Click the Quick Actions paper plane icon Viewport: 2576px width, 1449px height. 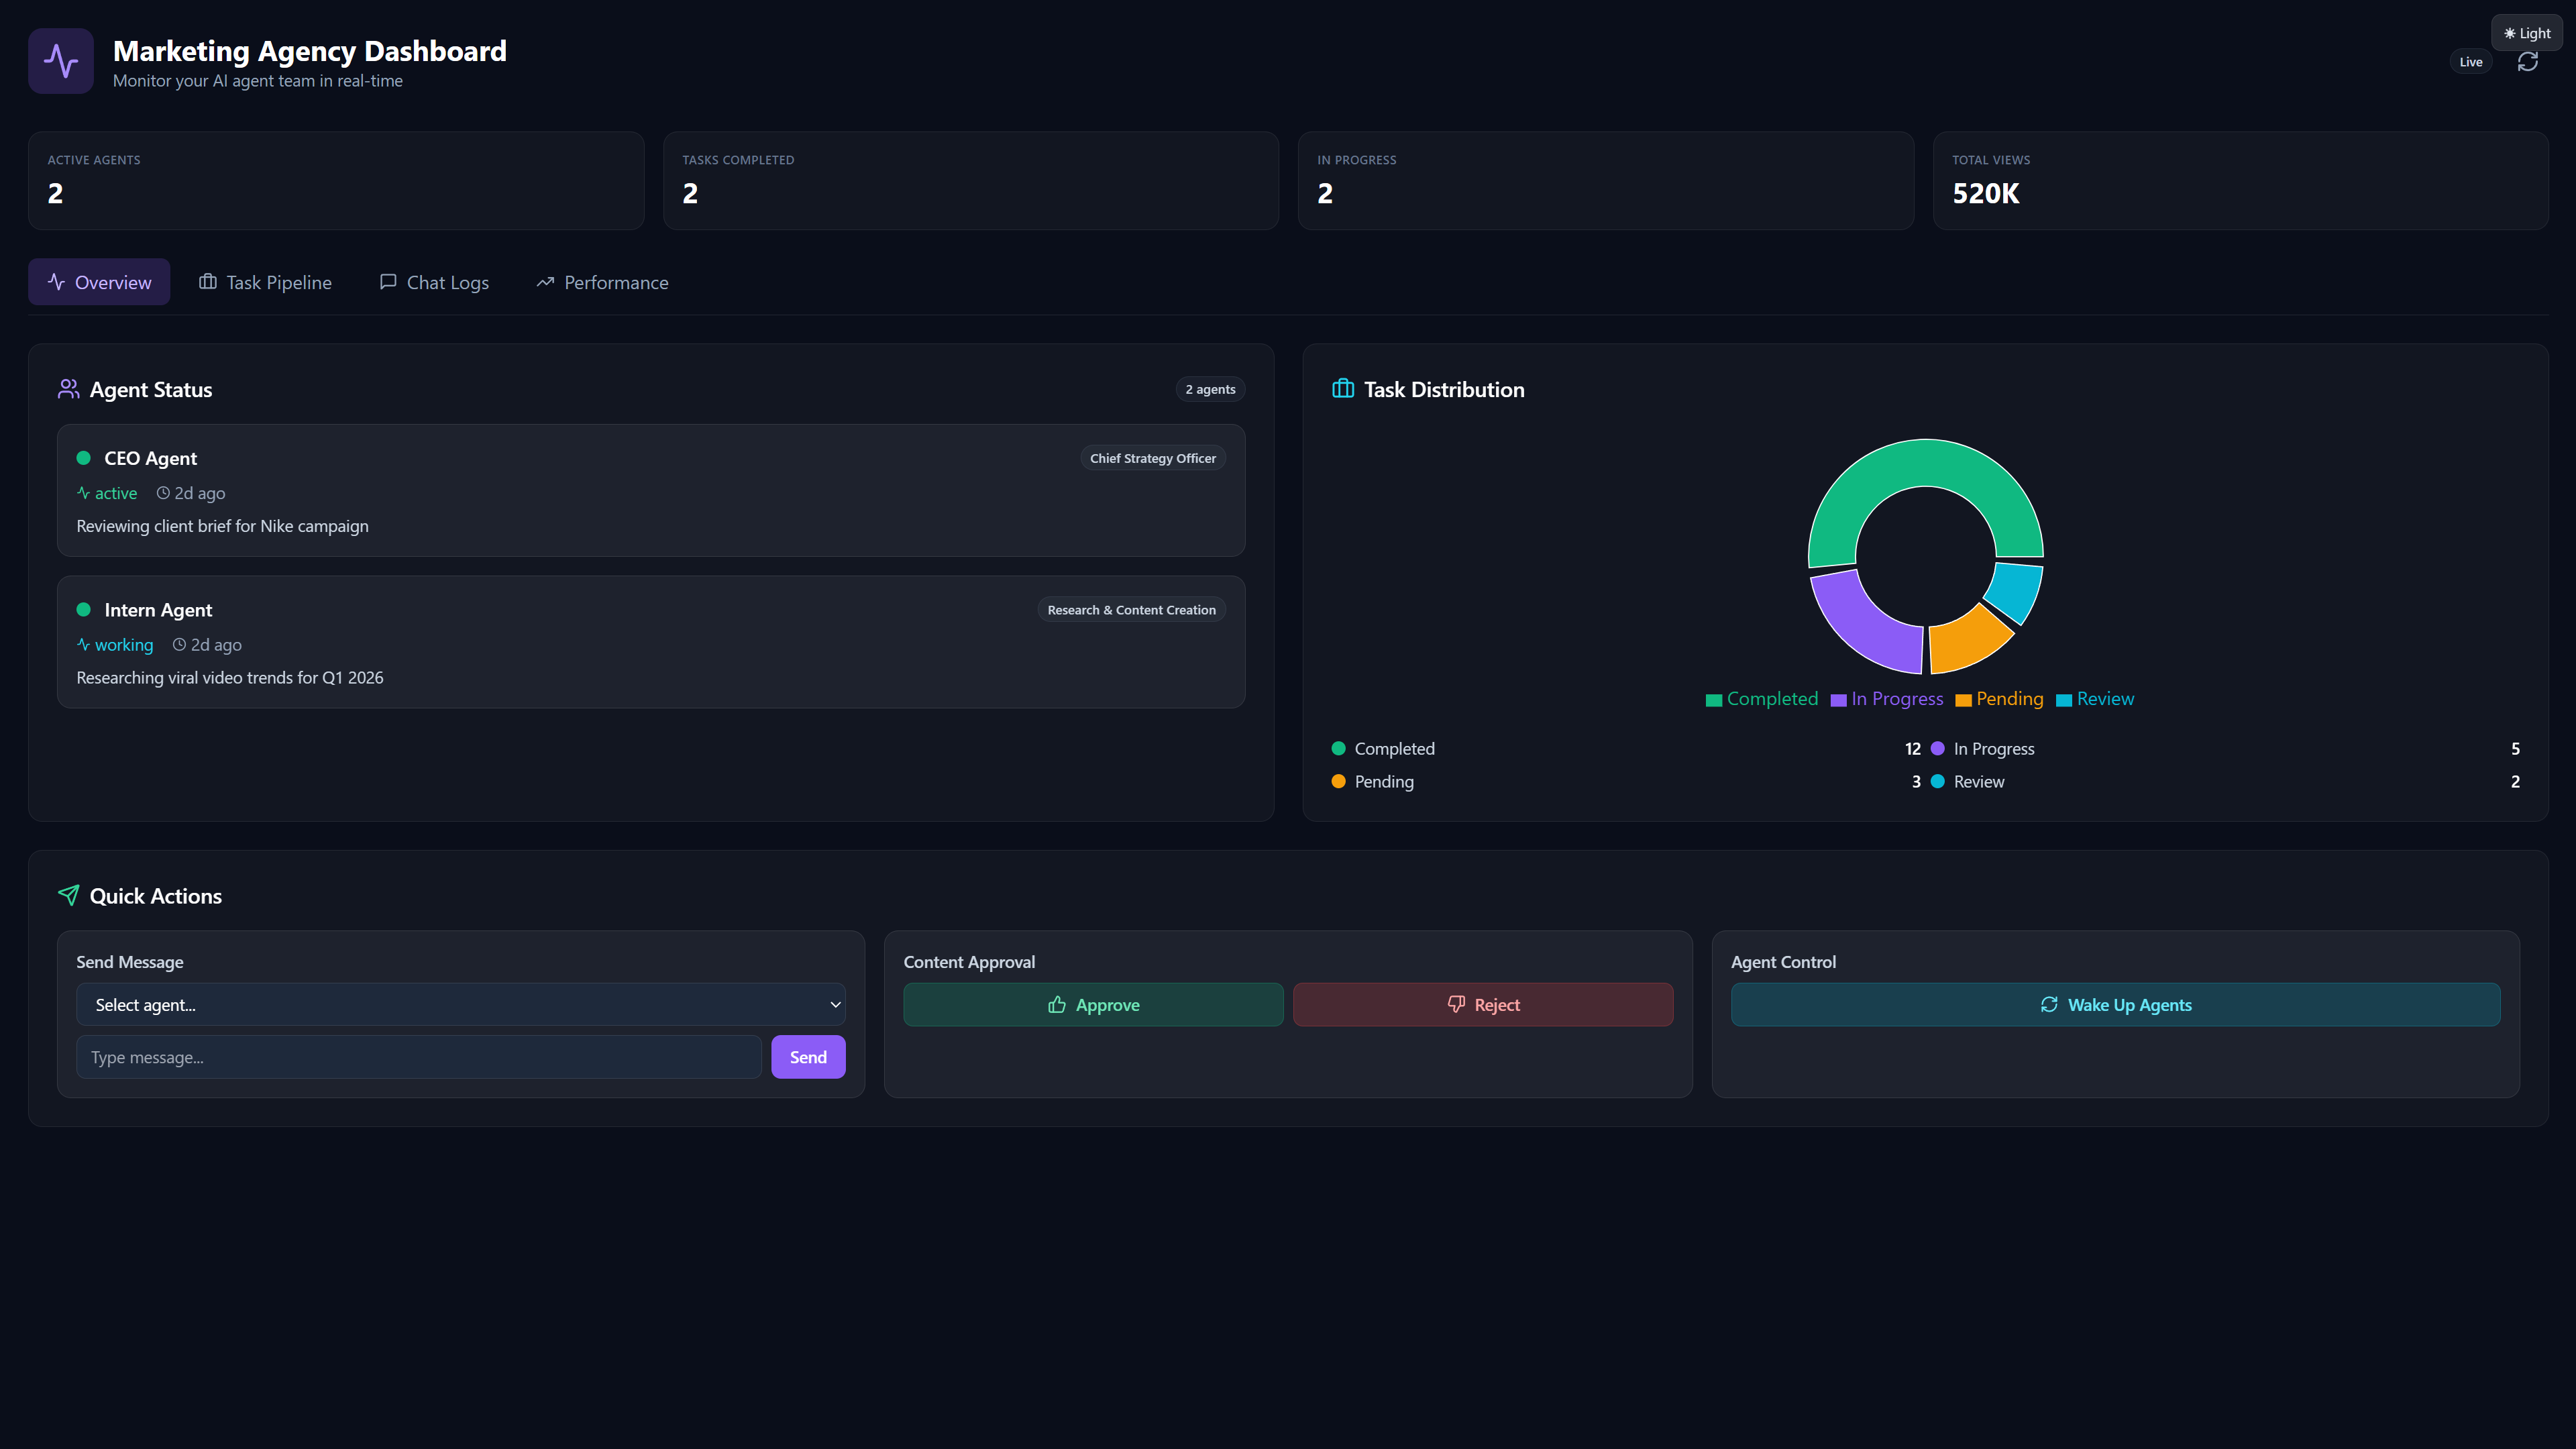[x=68, y=895]
